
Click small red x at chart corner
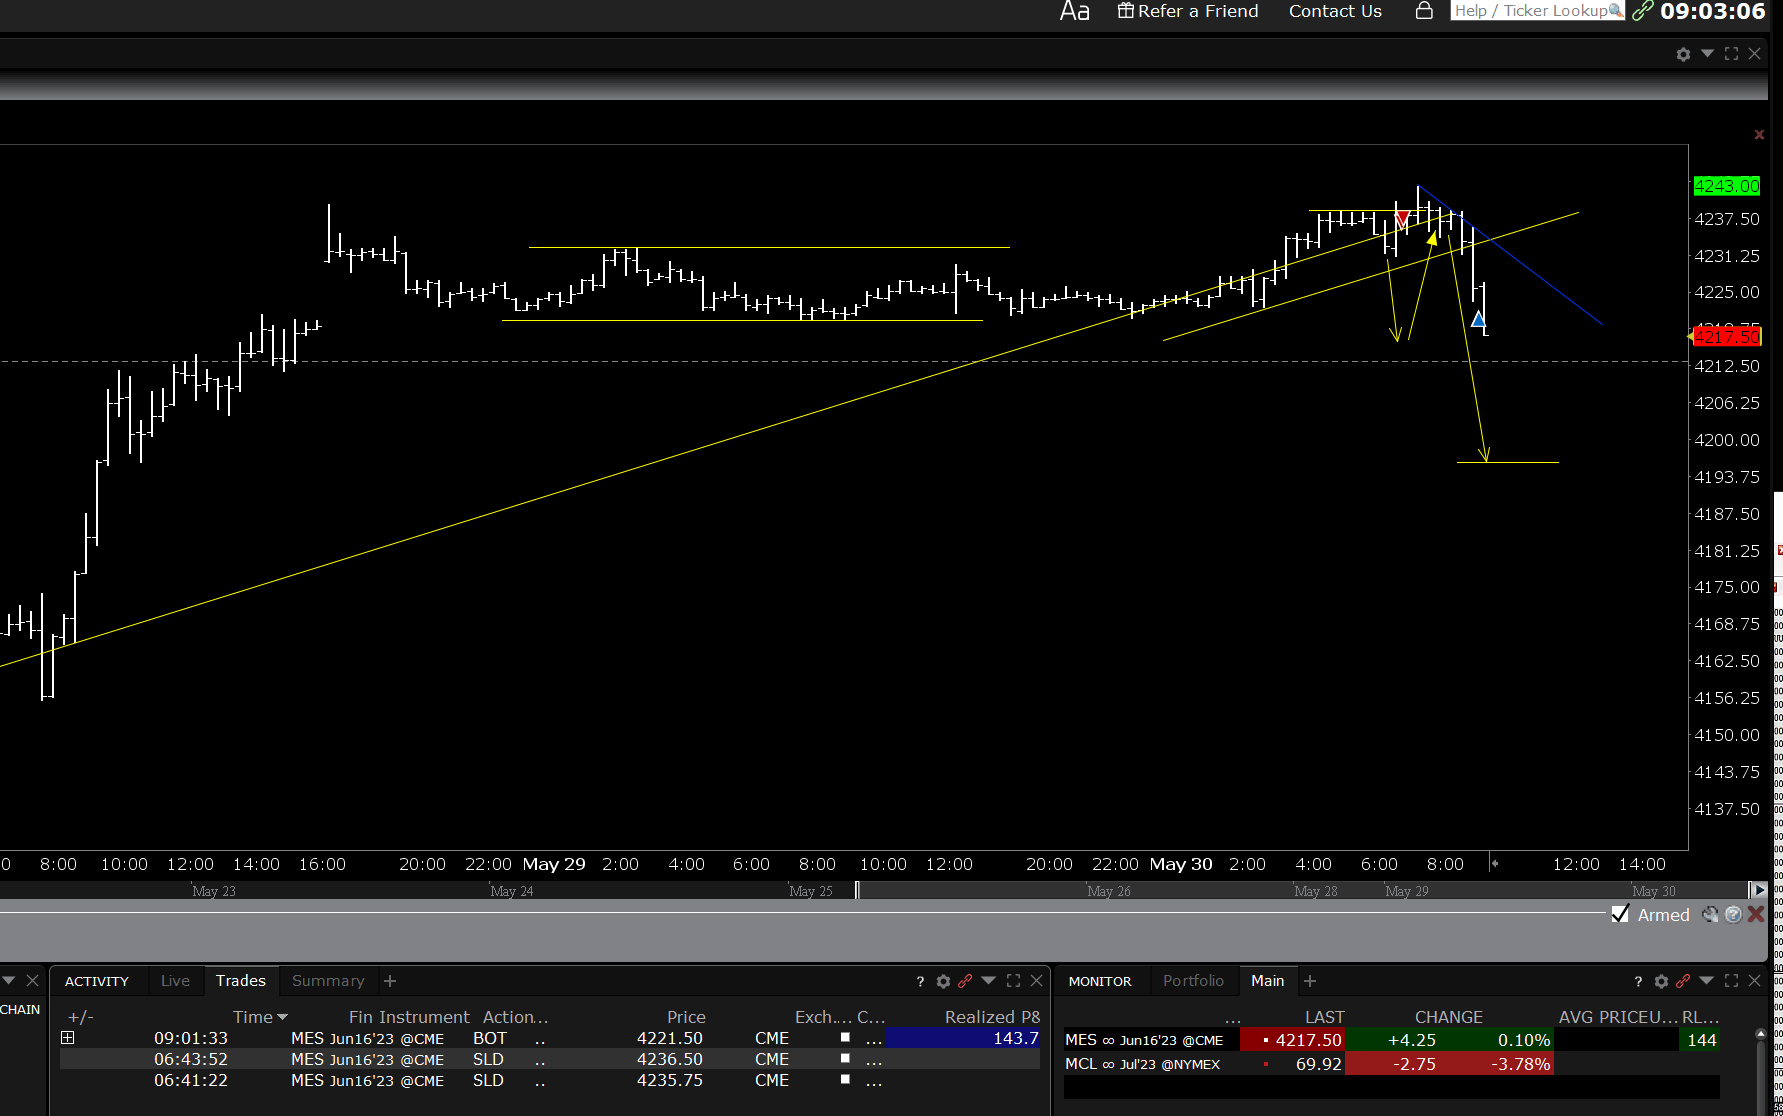[x=1759, y=134]
